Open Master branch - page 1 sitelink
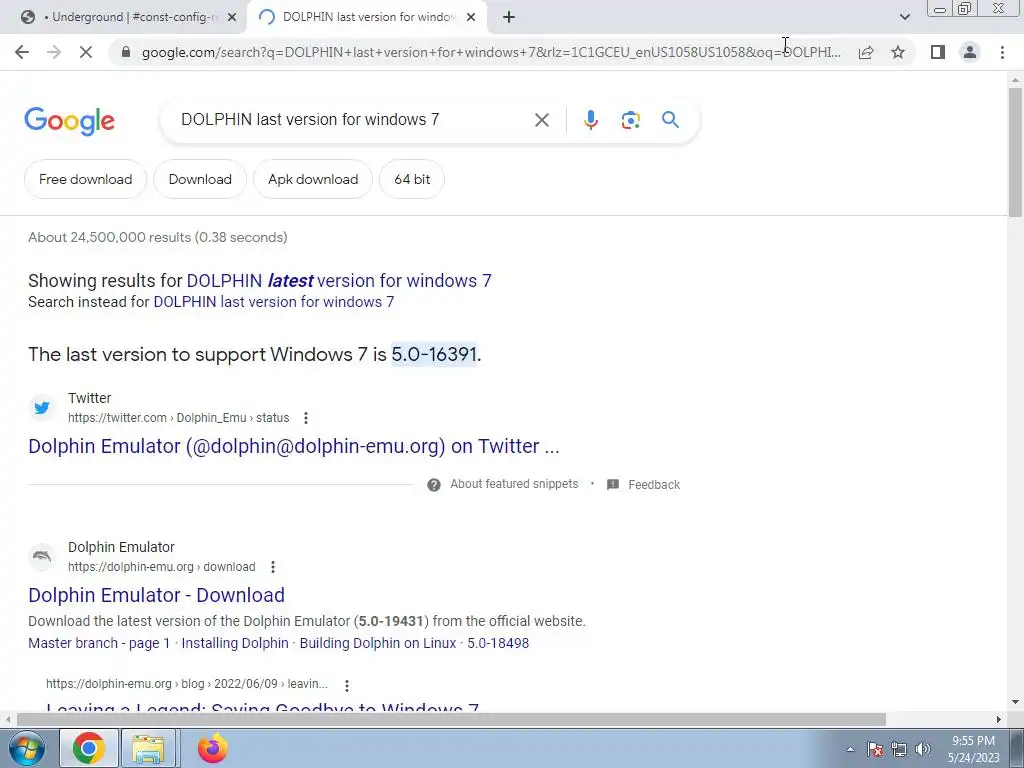The image size is (1024, 768). (99, 643)
